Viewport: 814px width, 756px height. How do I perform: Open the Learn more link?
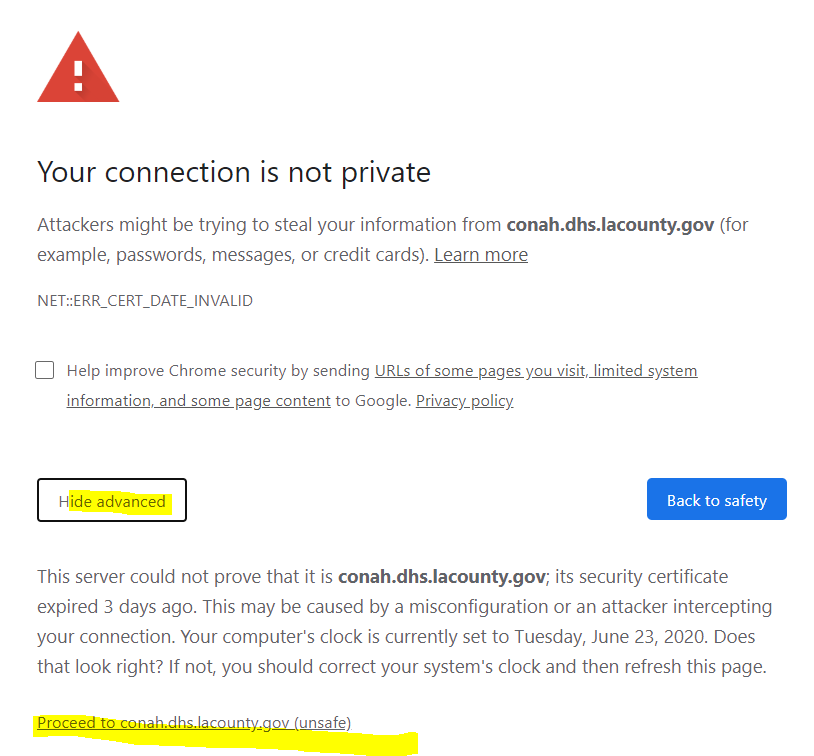point(481,255)
